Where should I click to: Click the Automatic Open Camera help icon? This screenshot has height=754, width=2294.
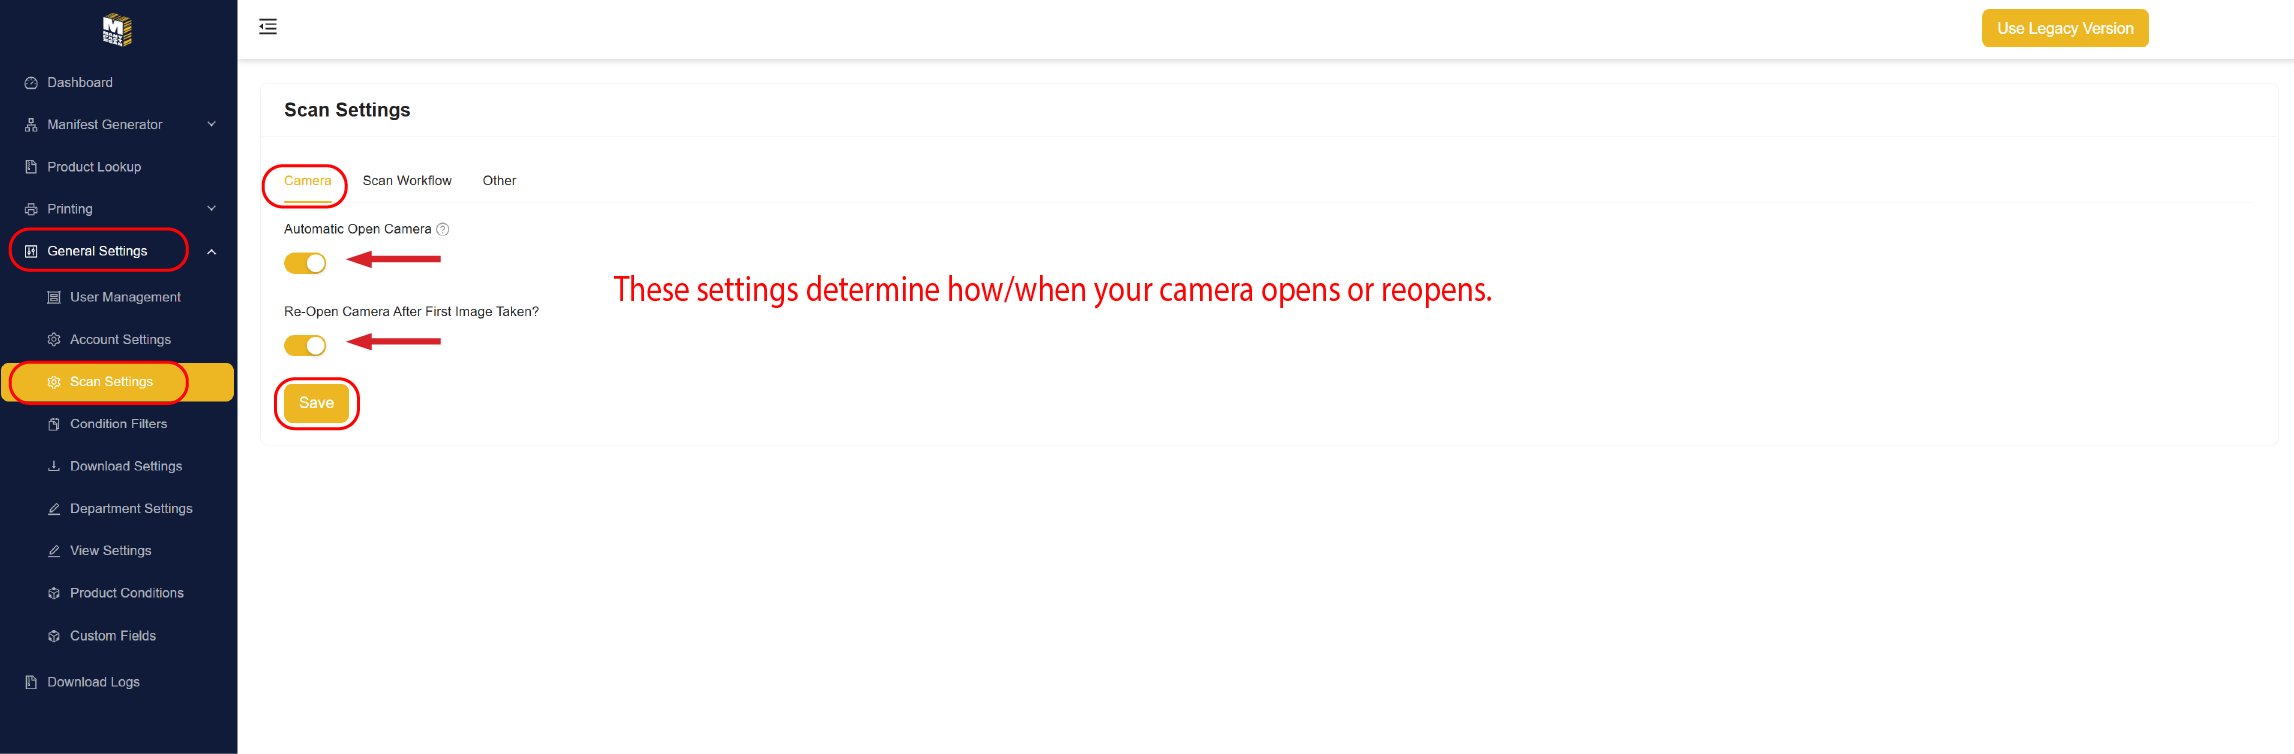(443, 229)
